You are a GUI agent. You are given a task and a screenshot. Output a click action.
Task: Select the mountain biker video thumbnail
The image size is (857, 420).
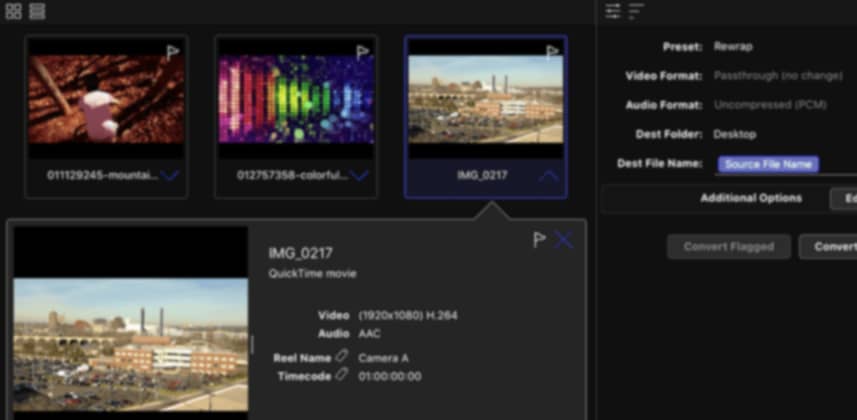point(106,99)
